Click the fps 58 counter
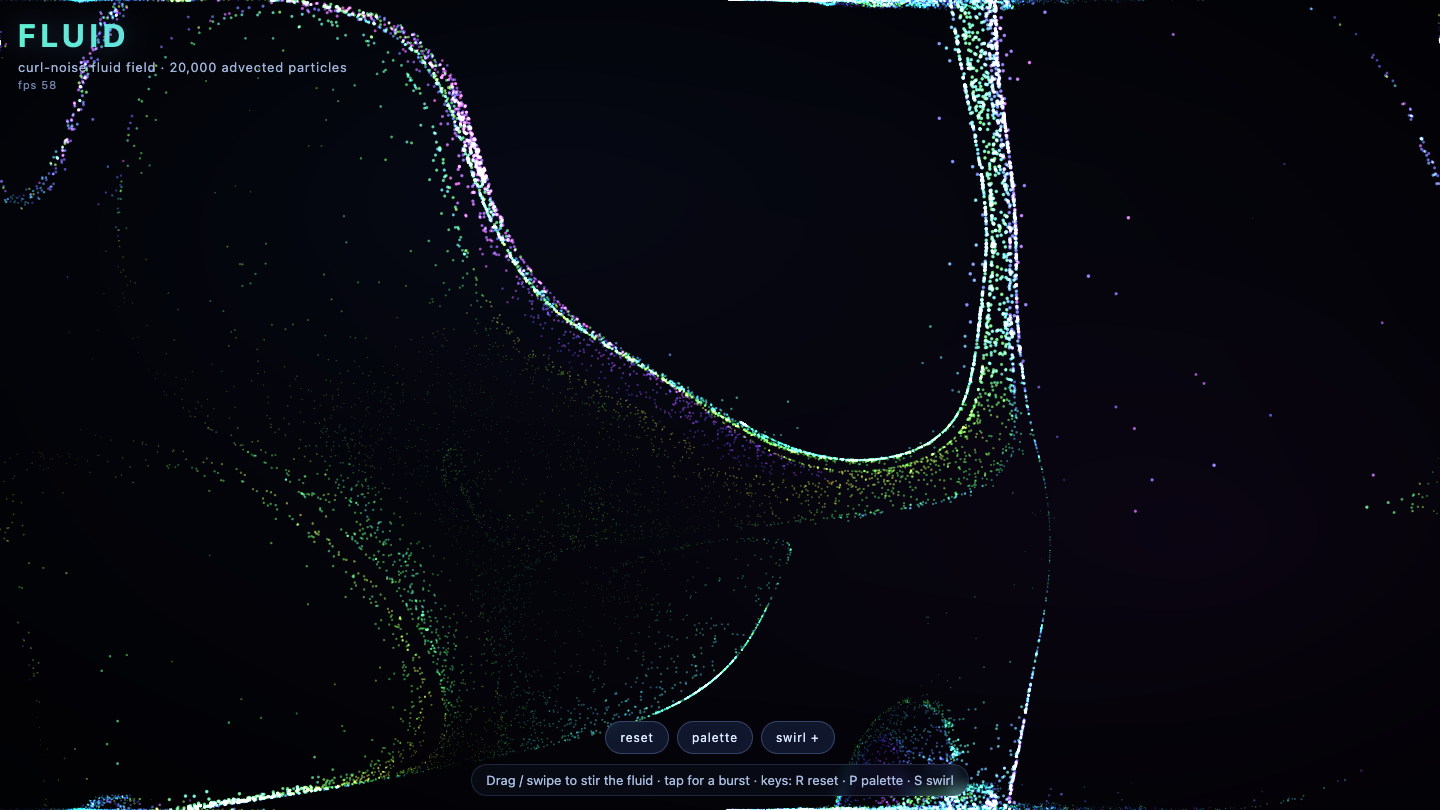Image resolution: width=1440 pixels, height=810 pixels. (x=37, y=85)
